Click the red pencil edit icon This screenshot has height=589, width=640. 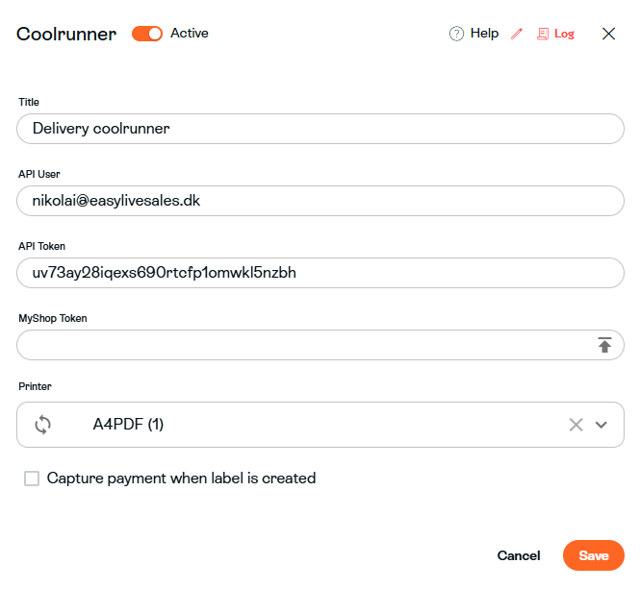[x=517, y=33]
